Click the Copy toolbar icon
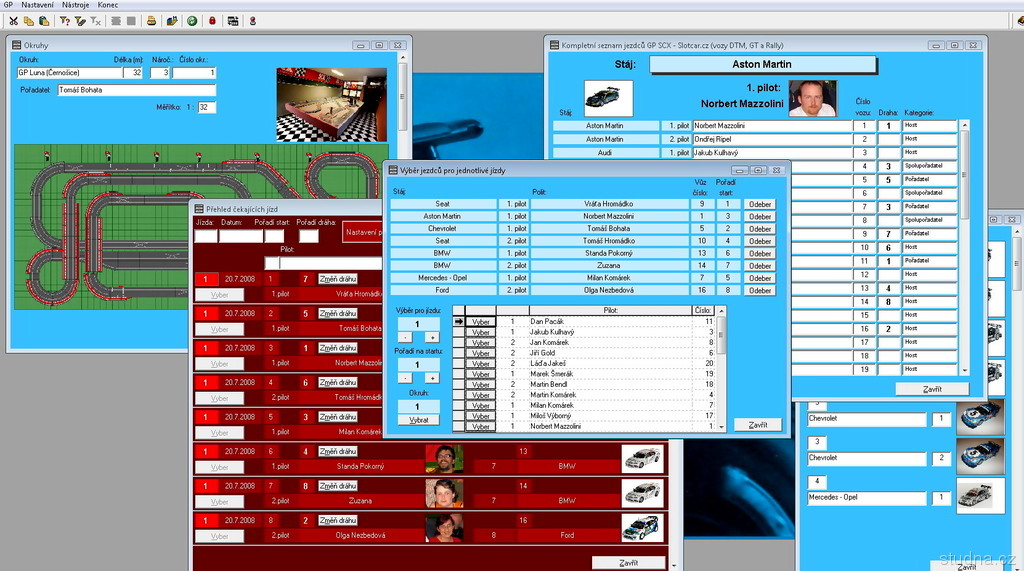This screenshot has width=1024, height=571. (29, 21)
